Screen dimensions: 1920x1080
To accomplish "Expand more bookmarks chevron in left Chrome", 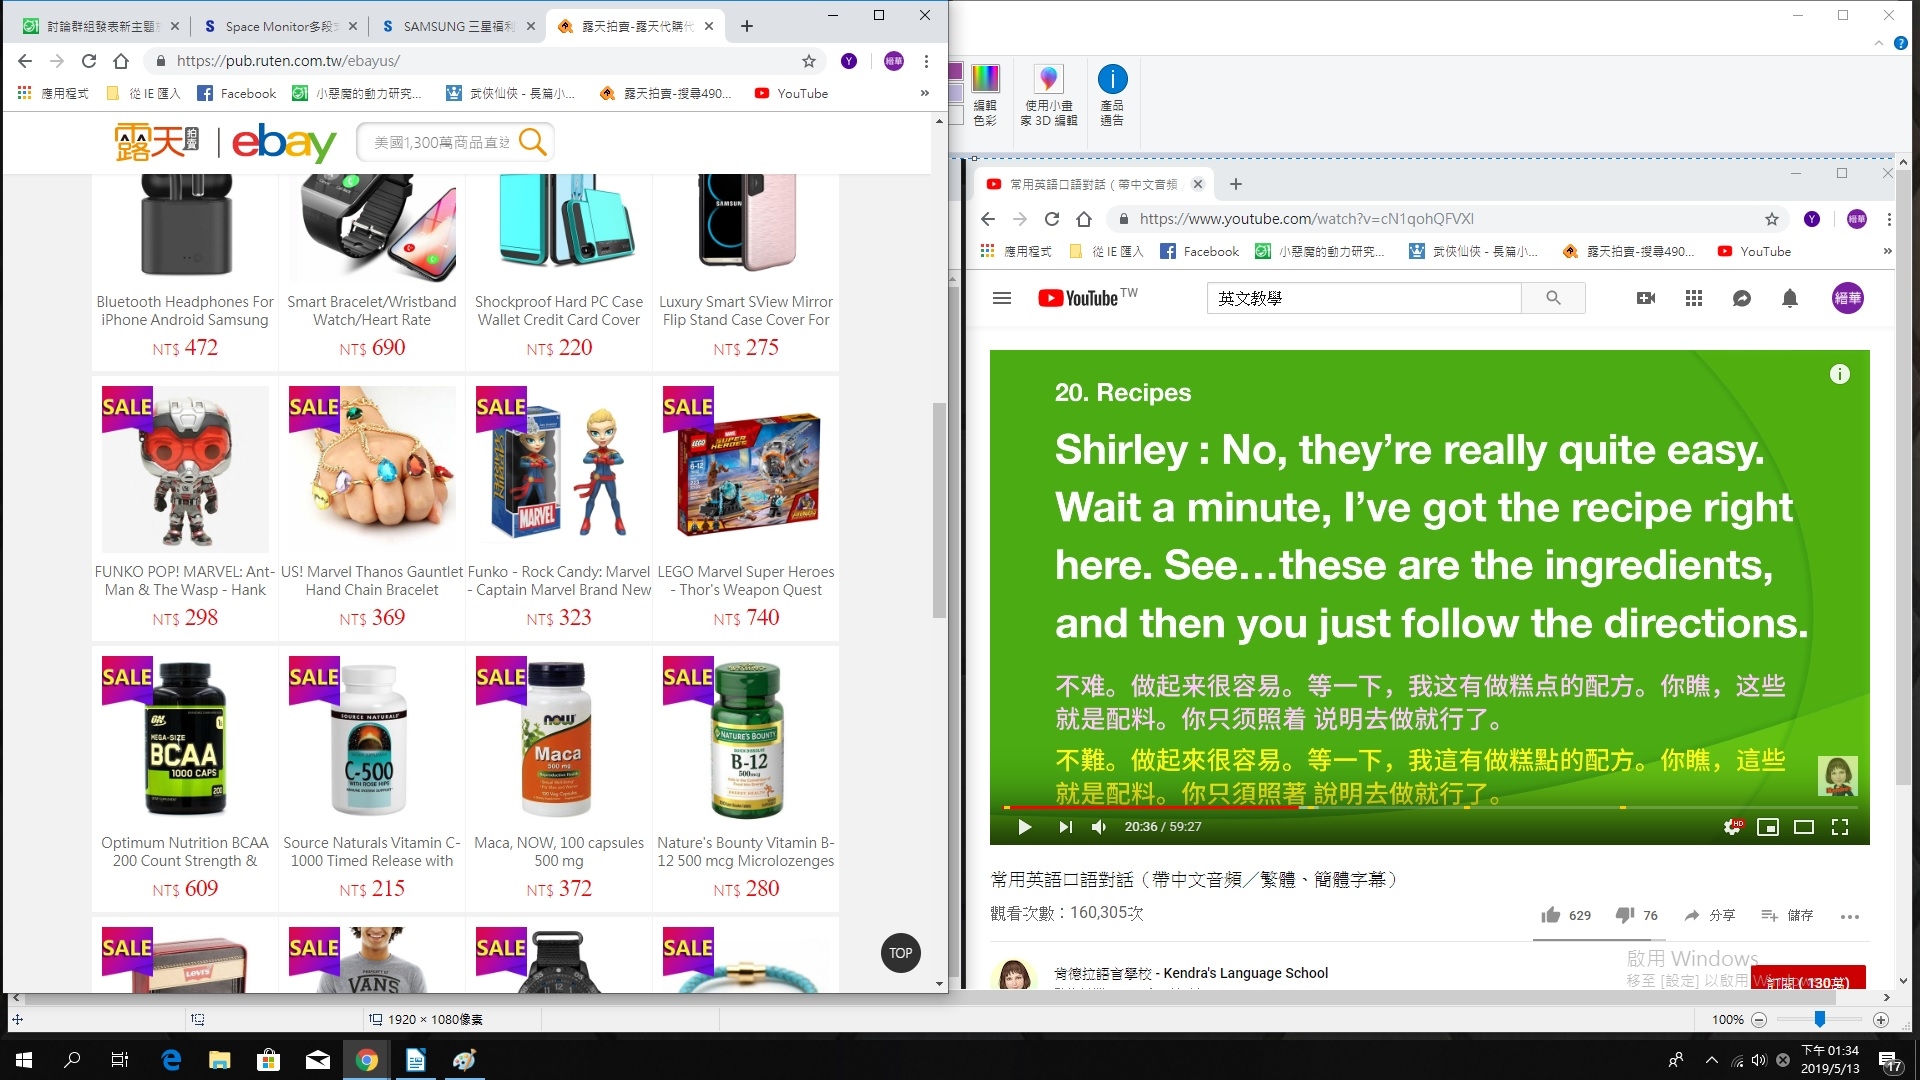I will [x=925, y=93].
